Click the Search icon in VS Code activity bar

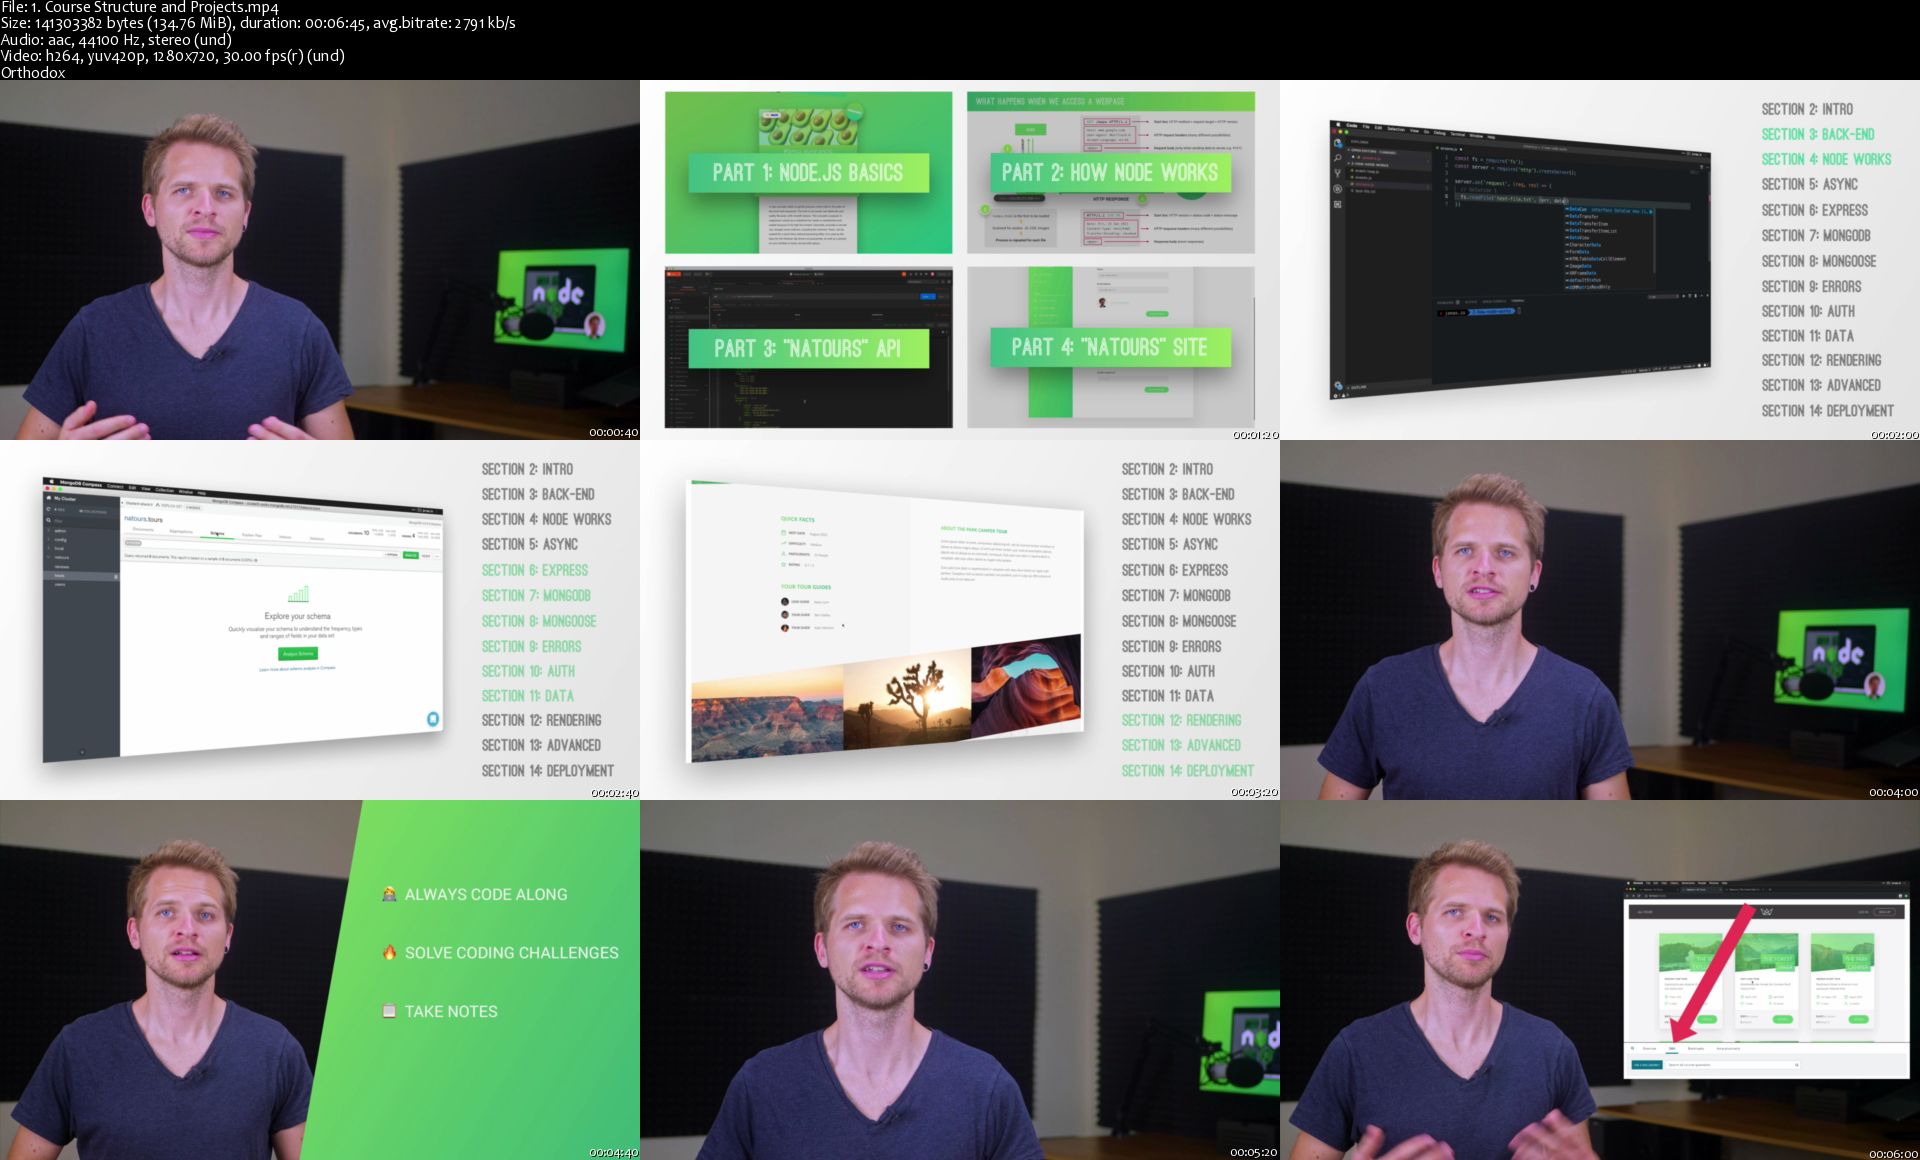[x=1337, y=157]
